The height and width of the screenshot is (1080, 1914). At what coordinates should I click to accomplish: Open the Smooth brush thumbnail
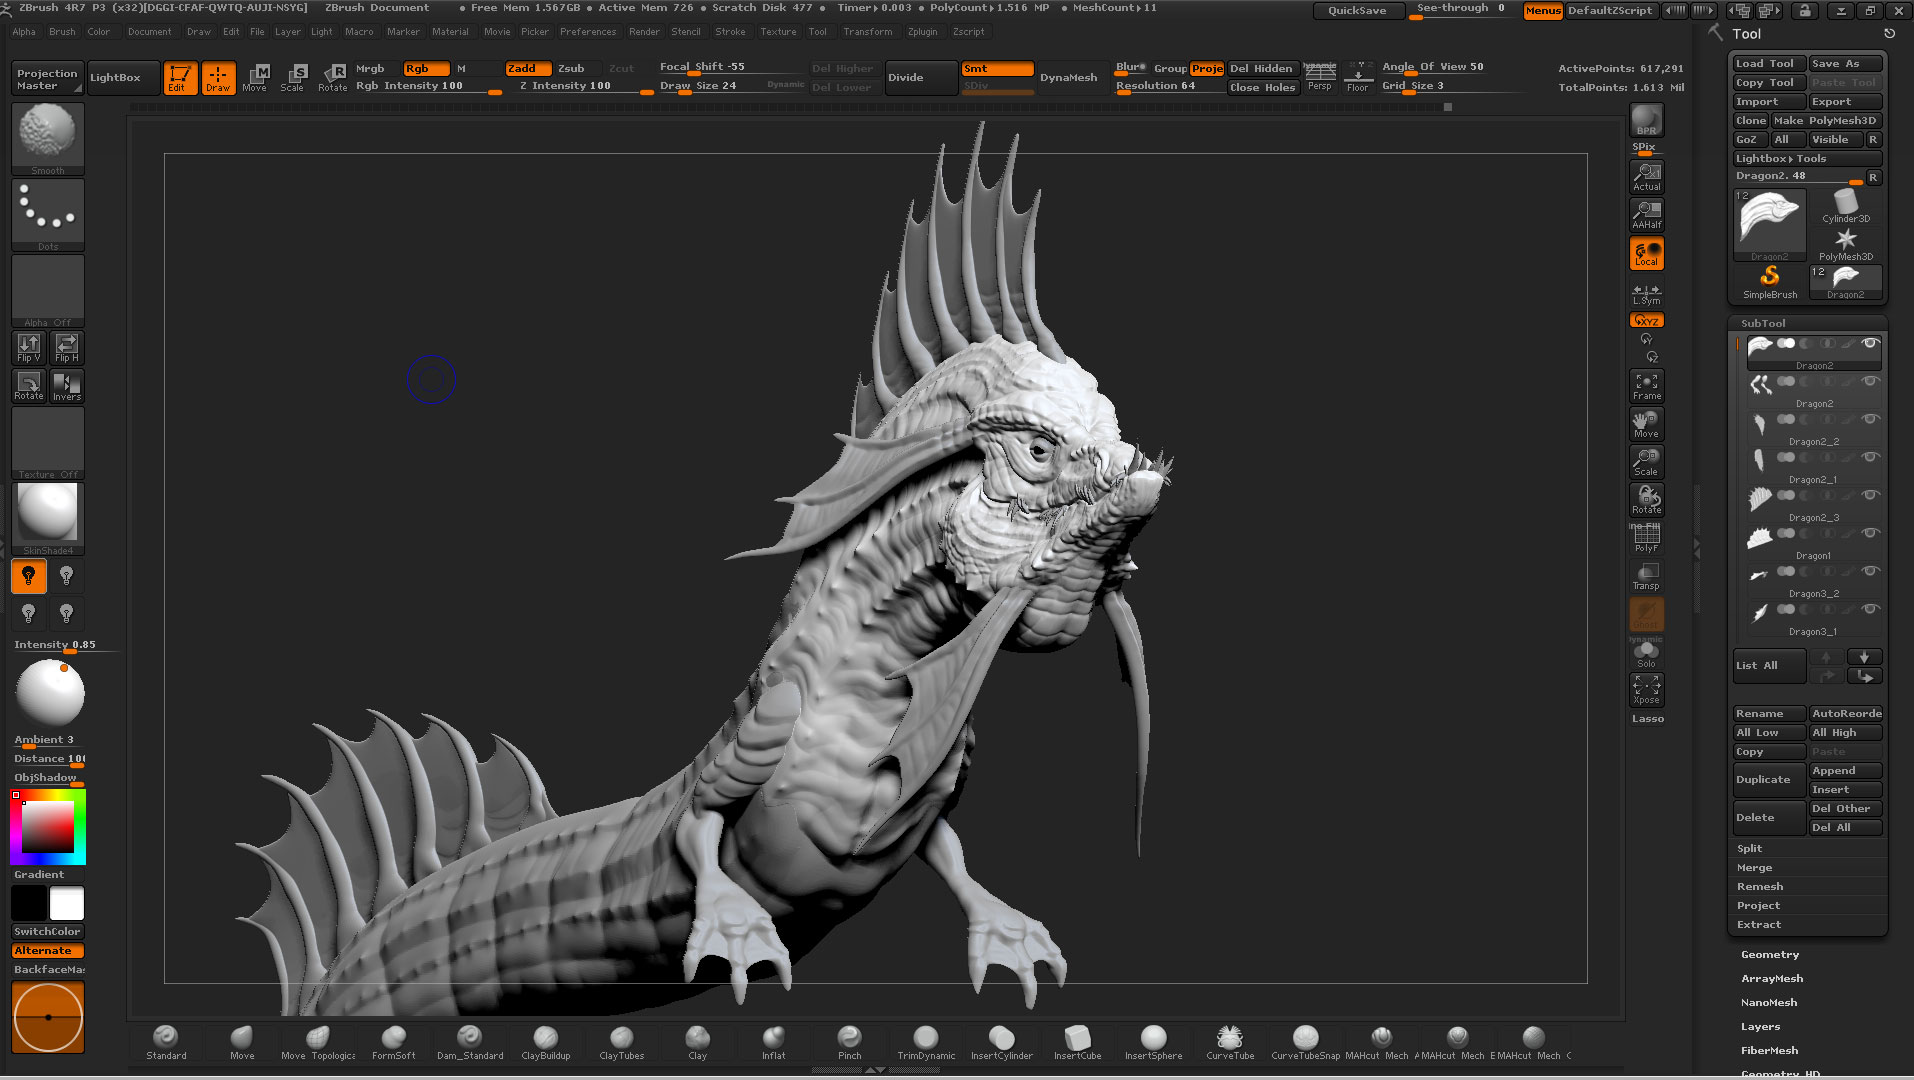(48, 139)
